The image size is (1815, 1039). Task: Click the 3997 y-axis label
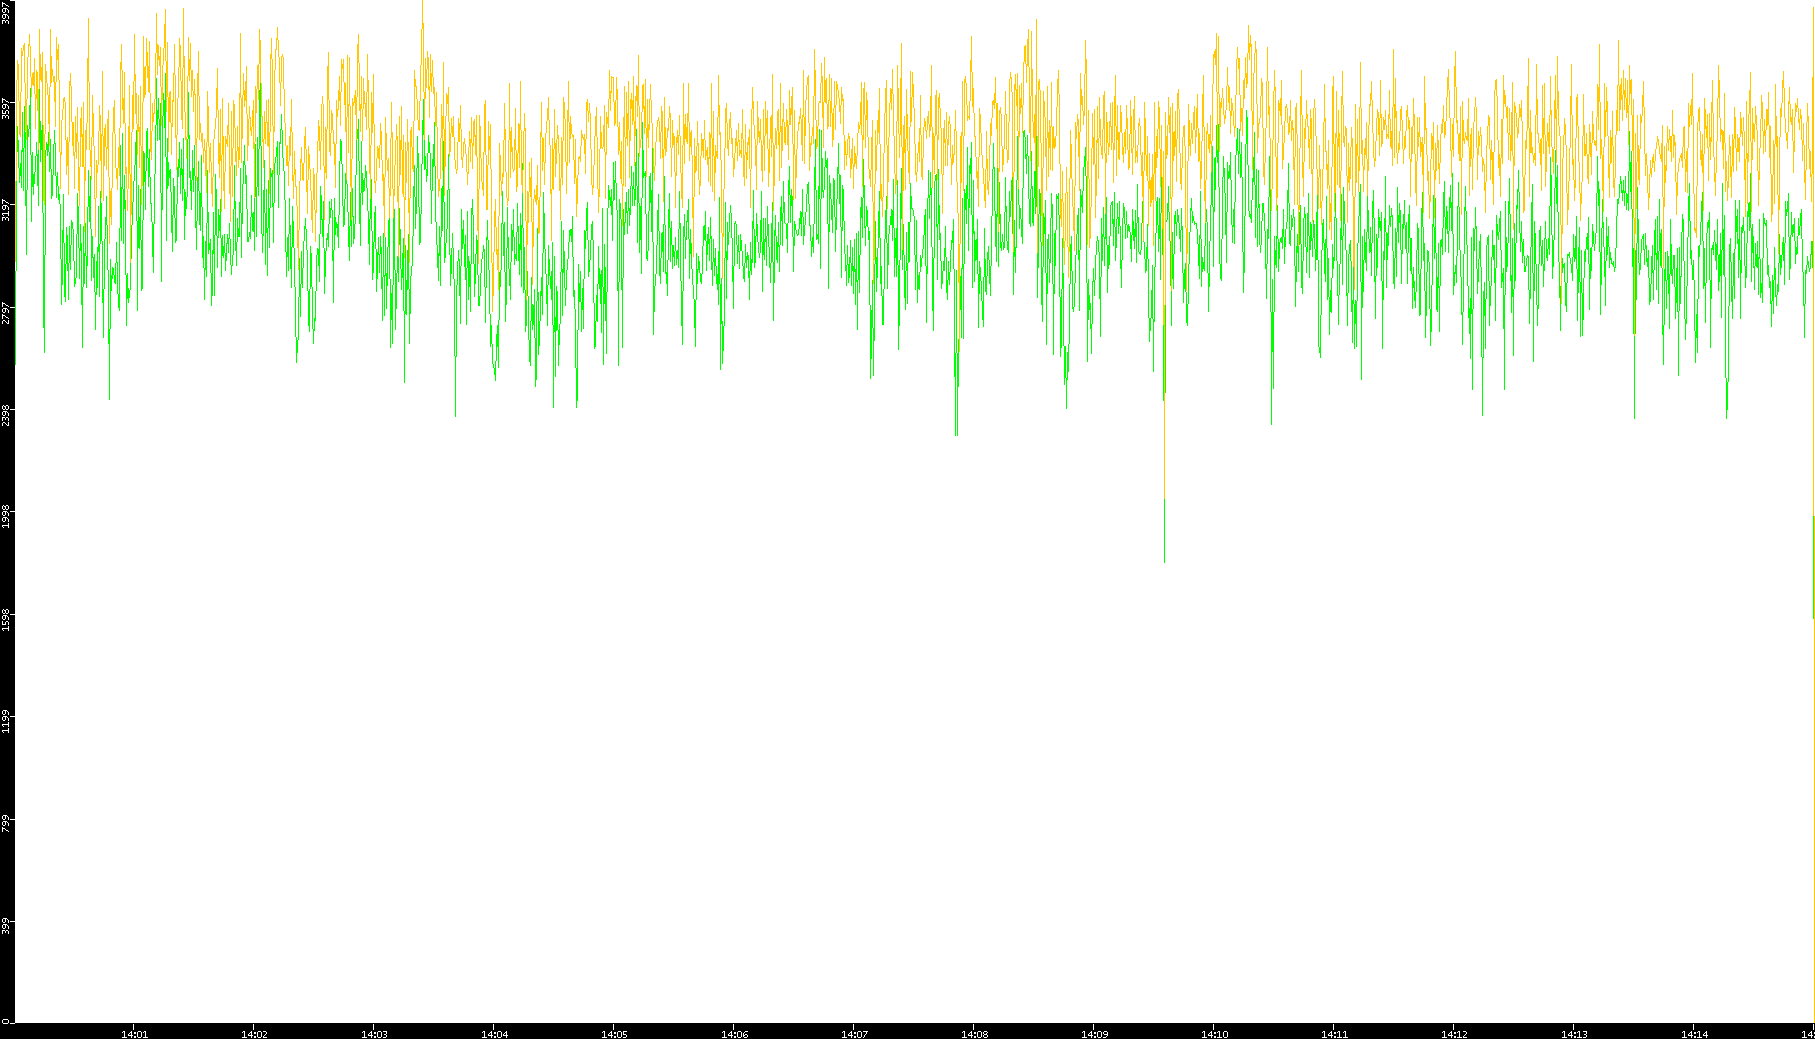click(x=7, y=12)
